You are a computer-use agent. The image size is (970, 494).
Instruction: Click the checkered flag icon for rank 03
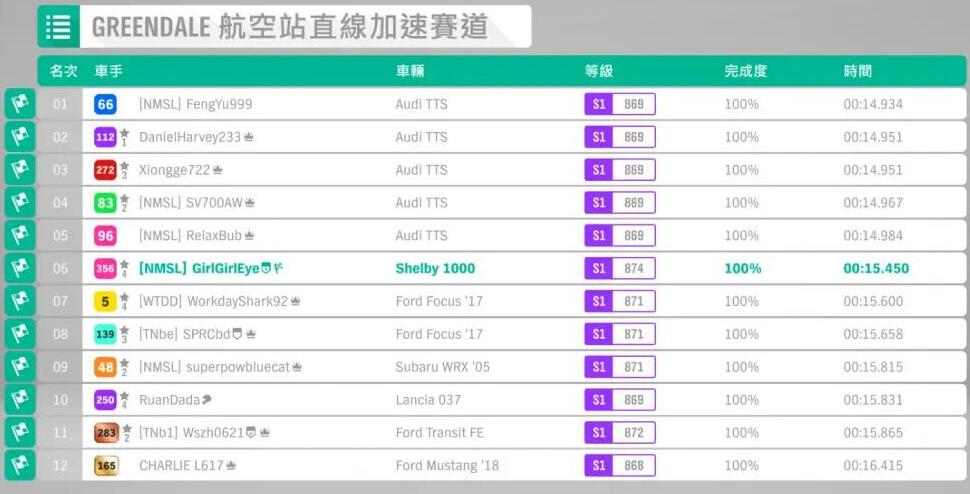pos(20,169)
